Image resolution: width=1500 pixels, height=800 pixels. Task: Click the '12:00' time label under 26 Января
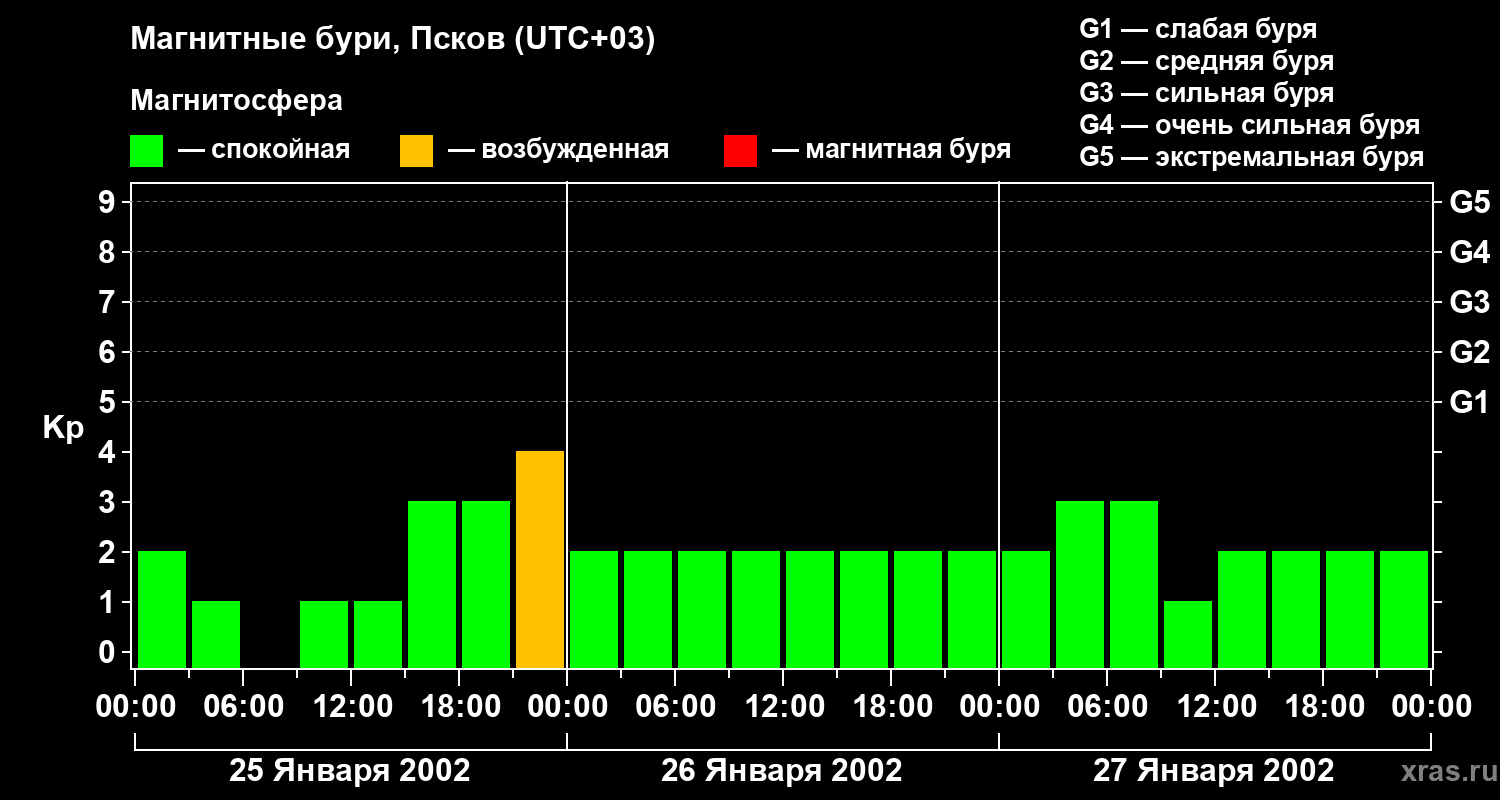click(x=783, y=708)
